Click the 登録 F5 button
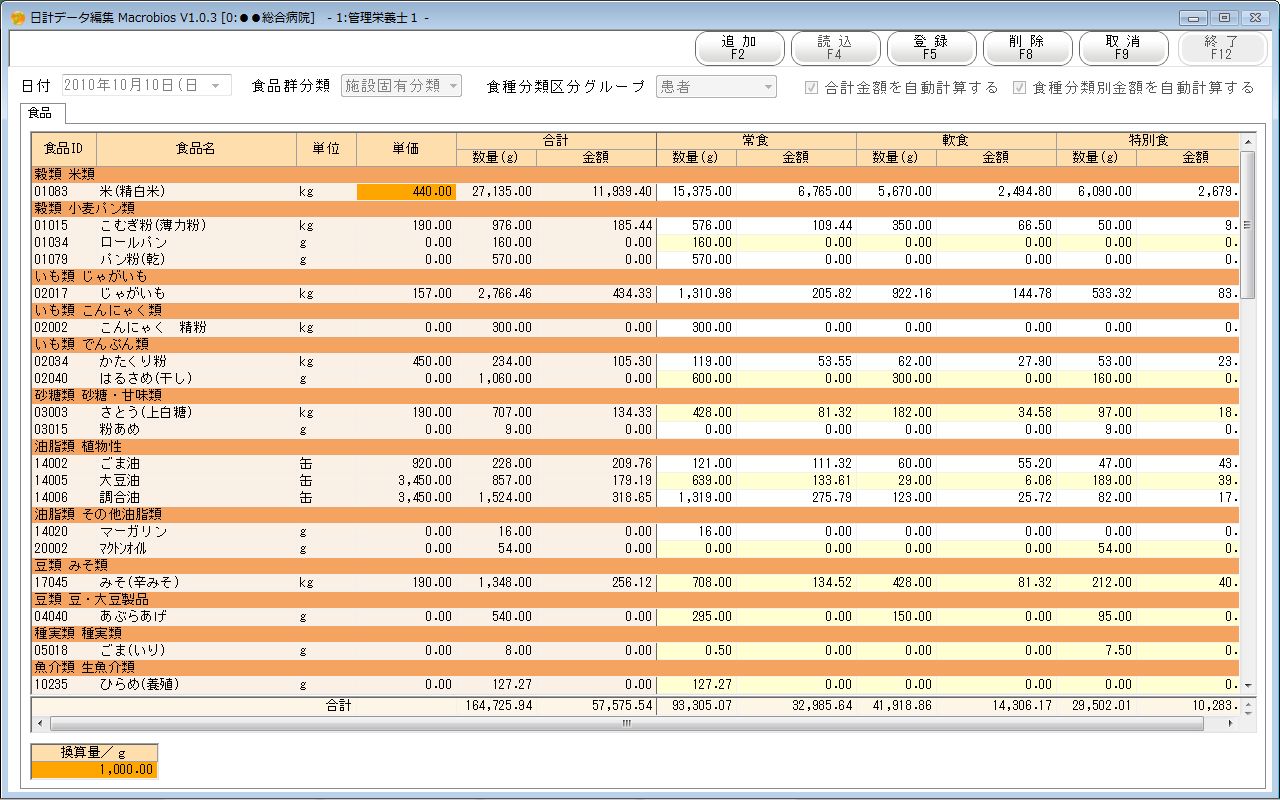Image resolution: width=1280 pixels, height=800 pixels. pos(931,48)
